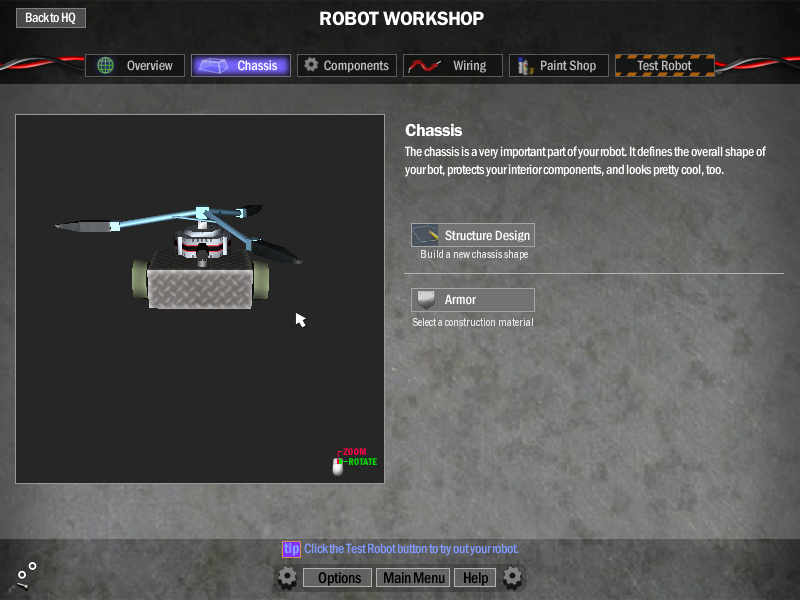The height and width of the screenshot is (600, 800).
Task: Switch to the Components tab
Action: 347,65
